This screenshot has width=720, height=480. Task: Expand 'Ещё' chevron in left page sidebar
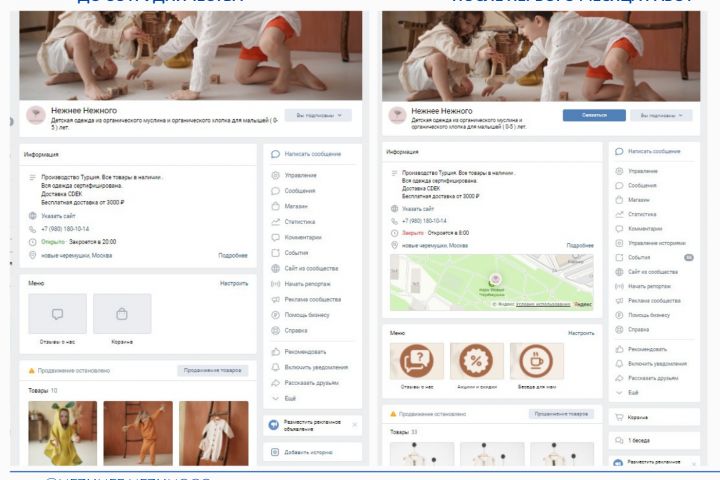tap(276, 398)
